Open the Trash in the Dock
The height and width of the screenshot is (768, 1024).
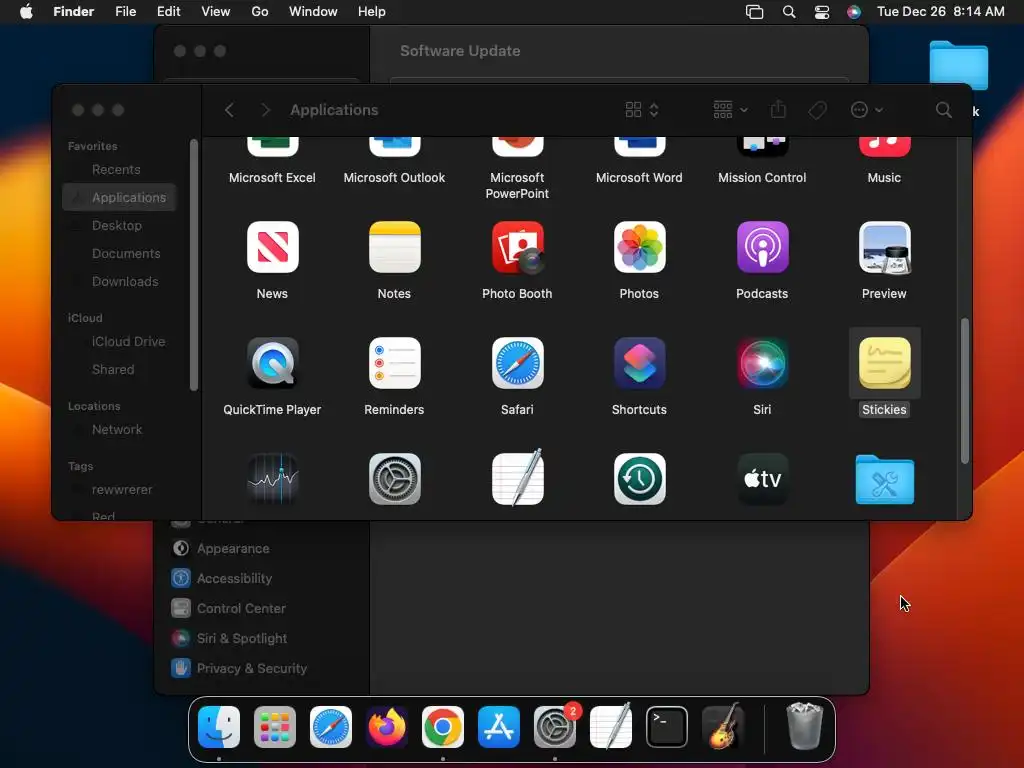pos(804,726)
